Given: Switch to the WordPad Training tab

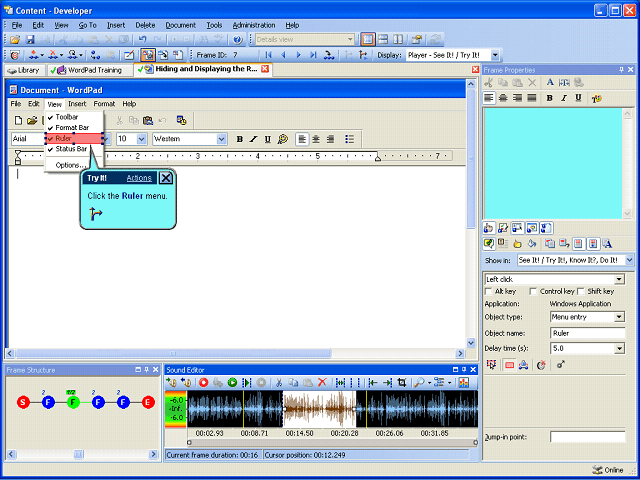Looking at the screenshot, I should 90,70.
